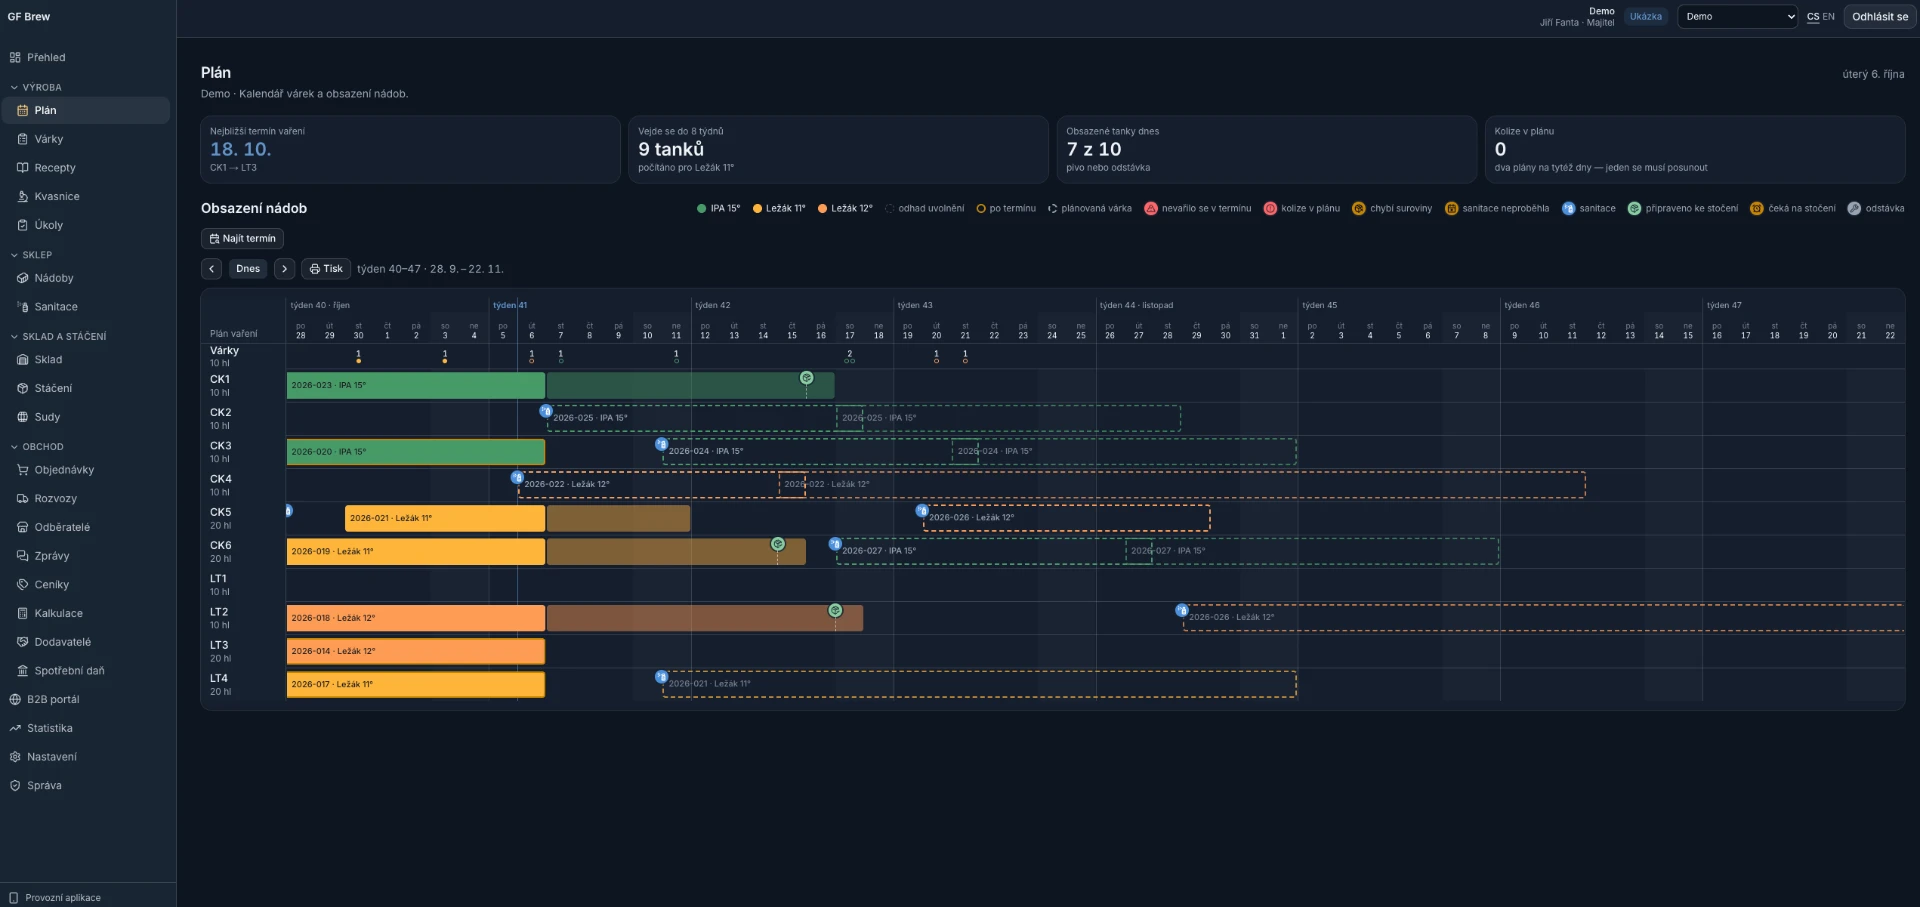Open the Demo brewery dropdown
This screenshot has width=1920, height=907.
(1738, 17)
